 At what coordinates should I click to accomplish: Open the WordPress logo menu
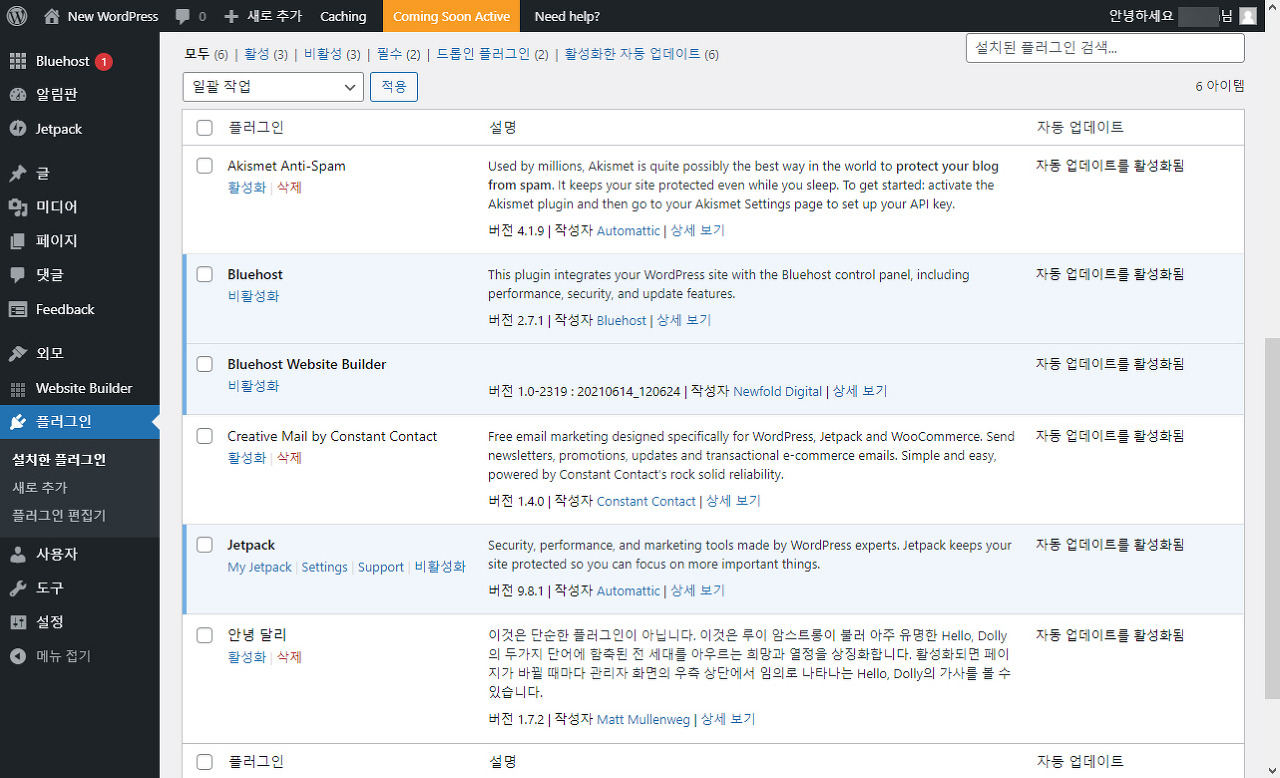(17, 16)
